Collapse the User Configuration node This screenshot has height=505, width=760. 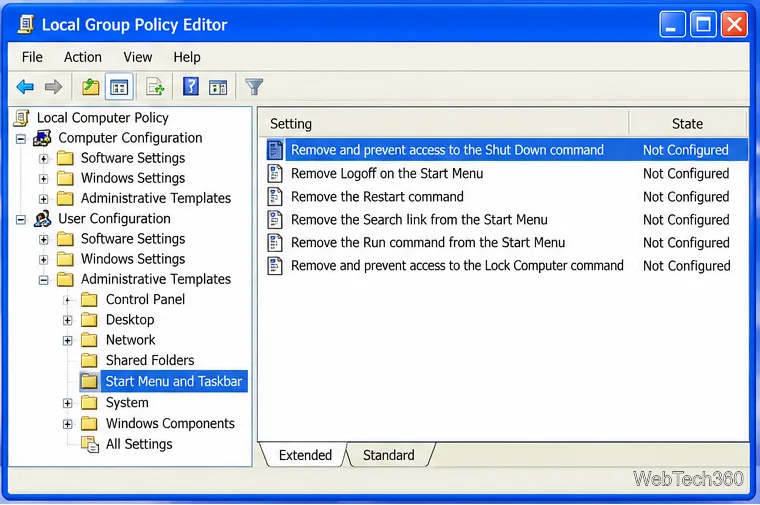(21, 220)
